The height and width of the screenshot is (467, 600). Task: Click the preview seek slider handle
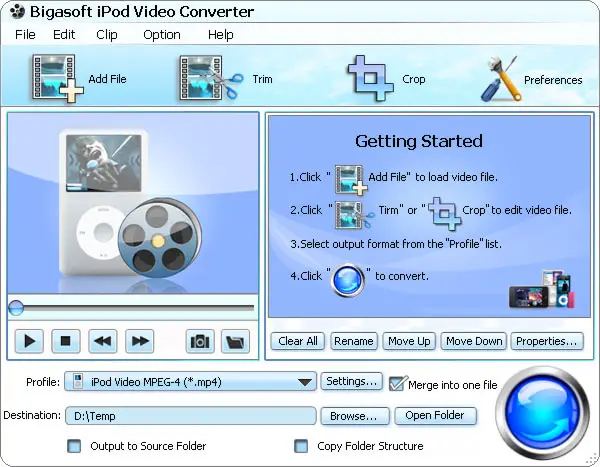16,307
